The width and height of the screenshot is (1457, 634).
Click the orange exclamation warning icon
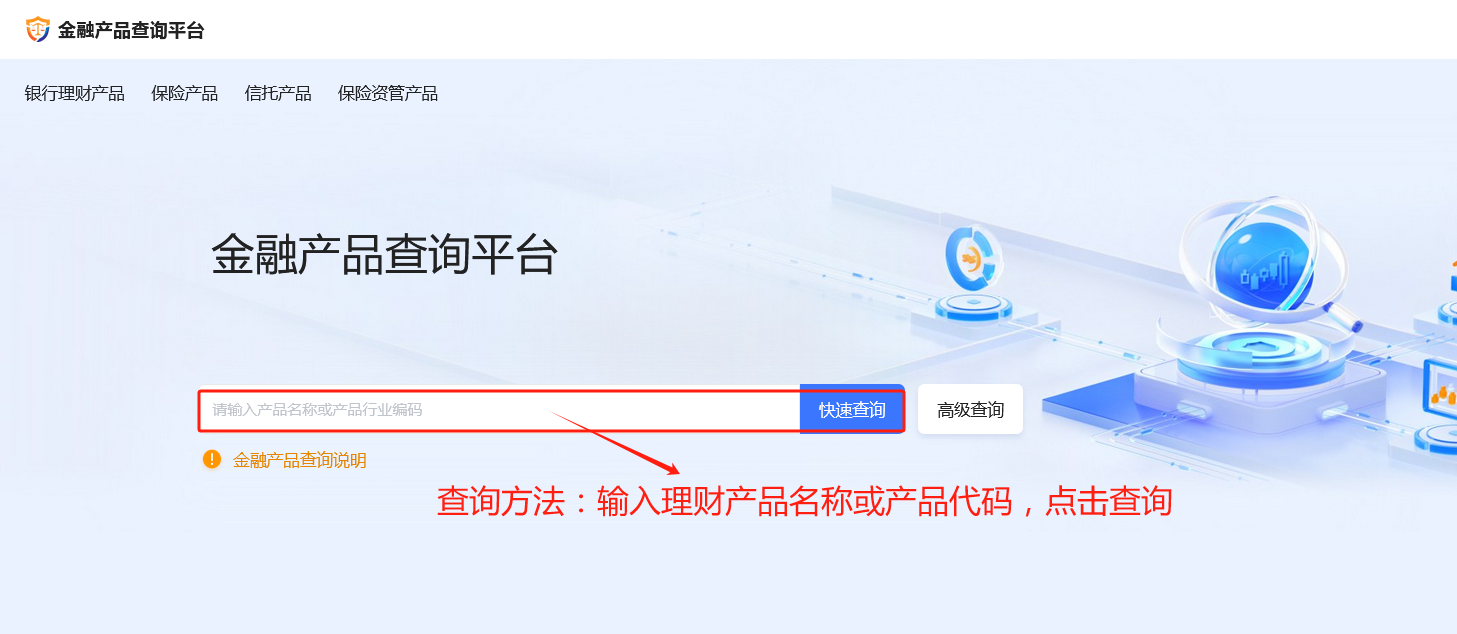212,459
